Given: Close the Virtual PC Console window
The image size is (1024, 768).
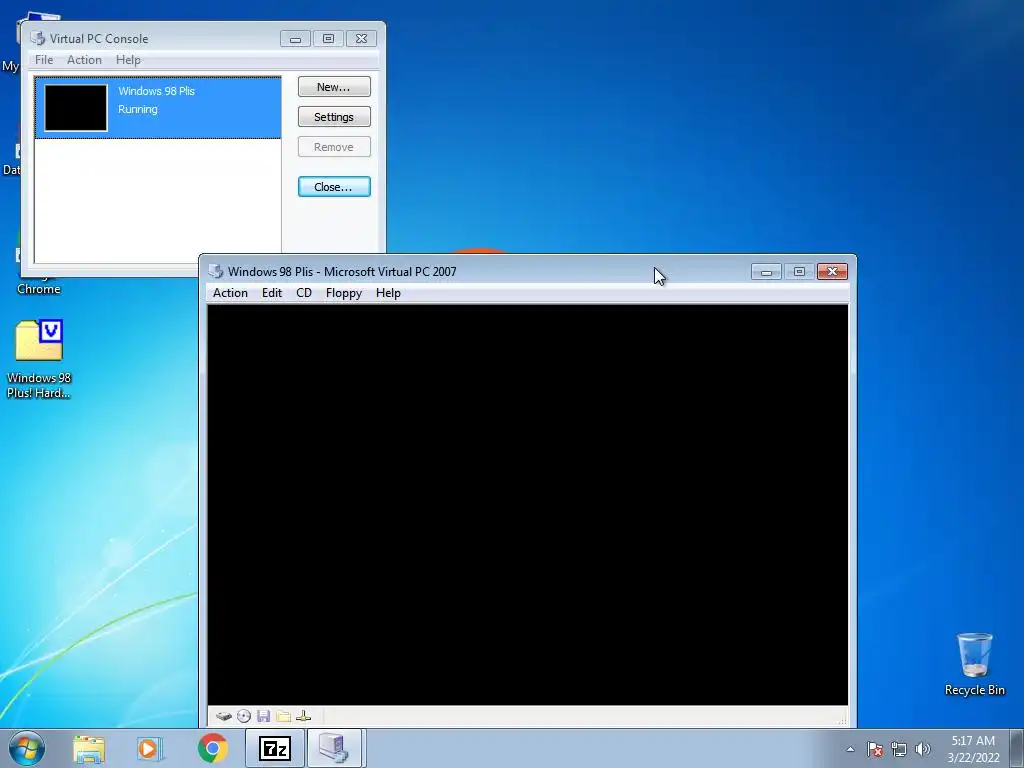Looking at the screenshot, I should [x=361, y=39].
